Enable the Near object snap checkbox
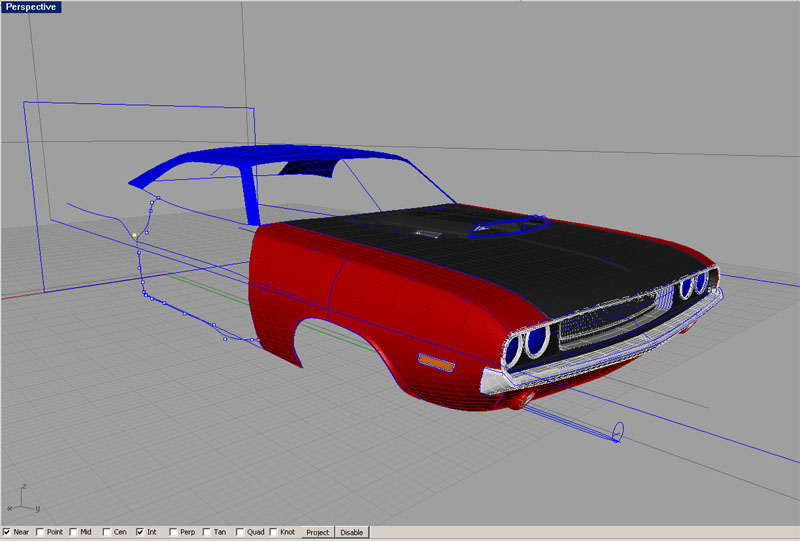 pos(7,532)
